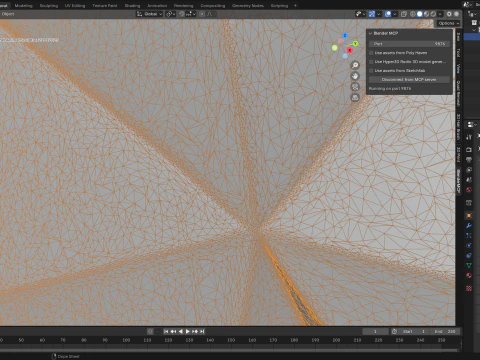480x360 pixels.
Task: Open the Physics properties icon
Action: click(469, 246)
